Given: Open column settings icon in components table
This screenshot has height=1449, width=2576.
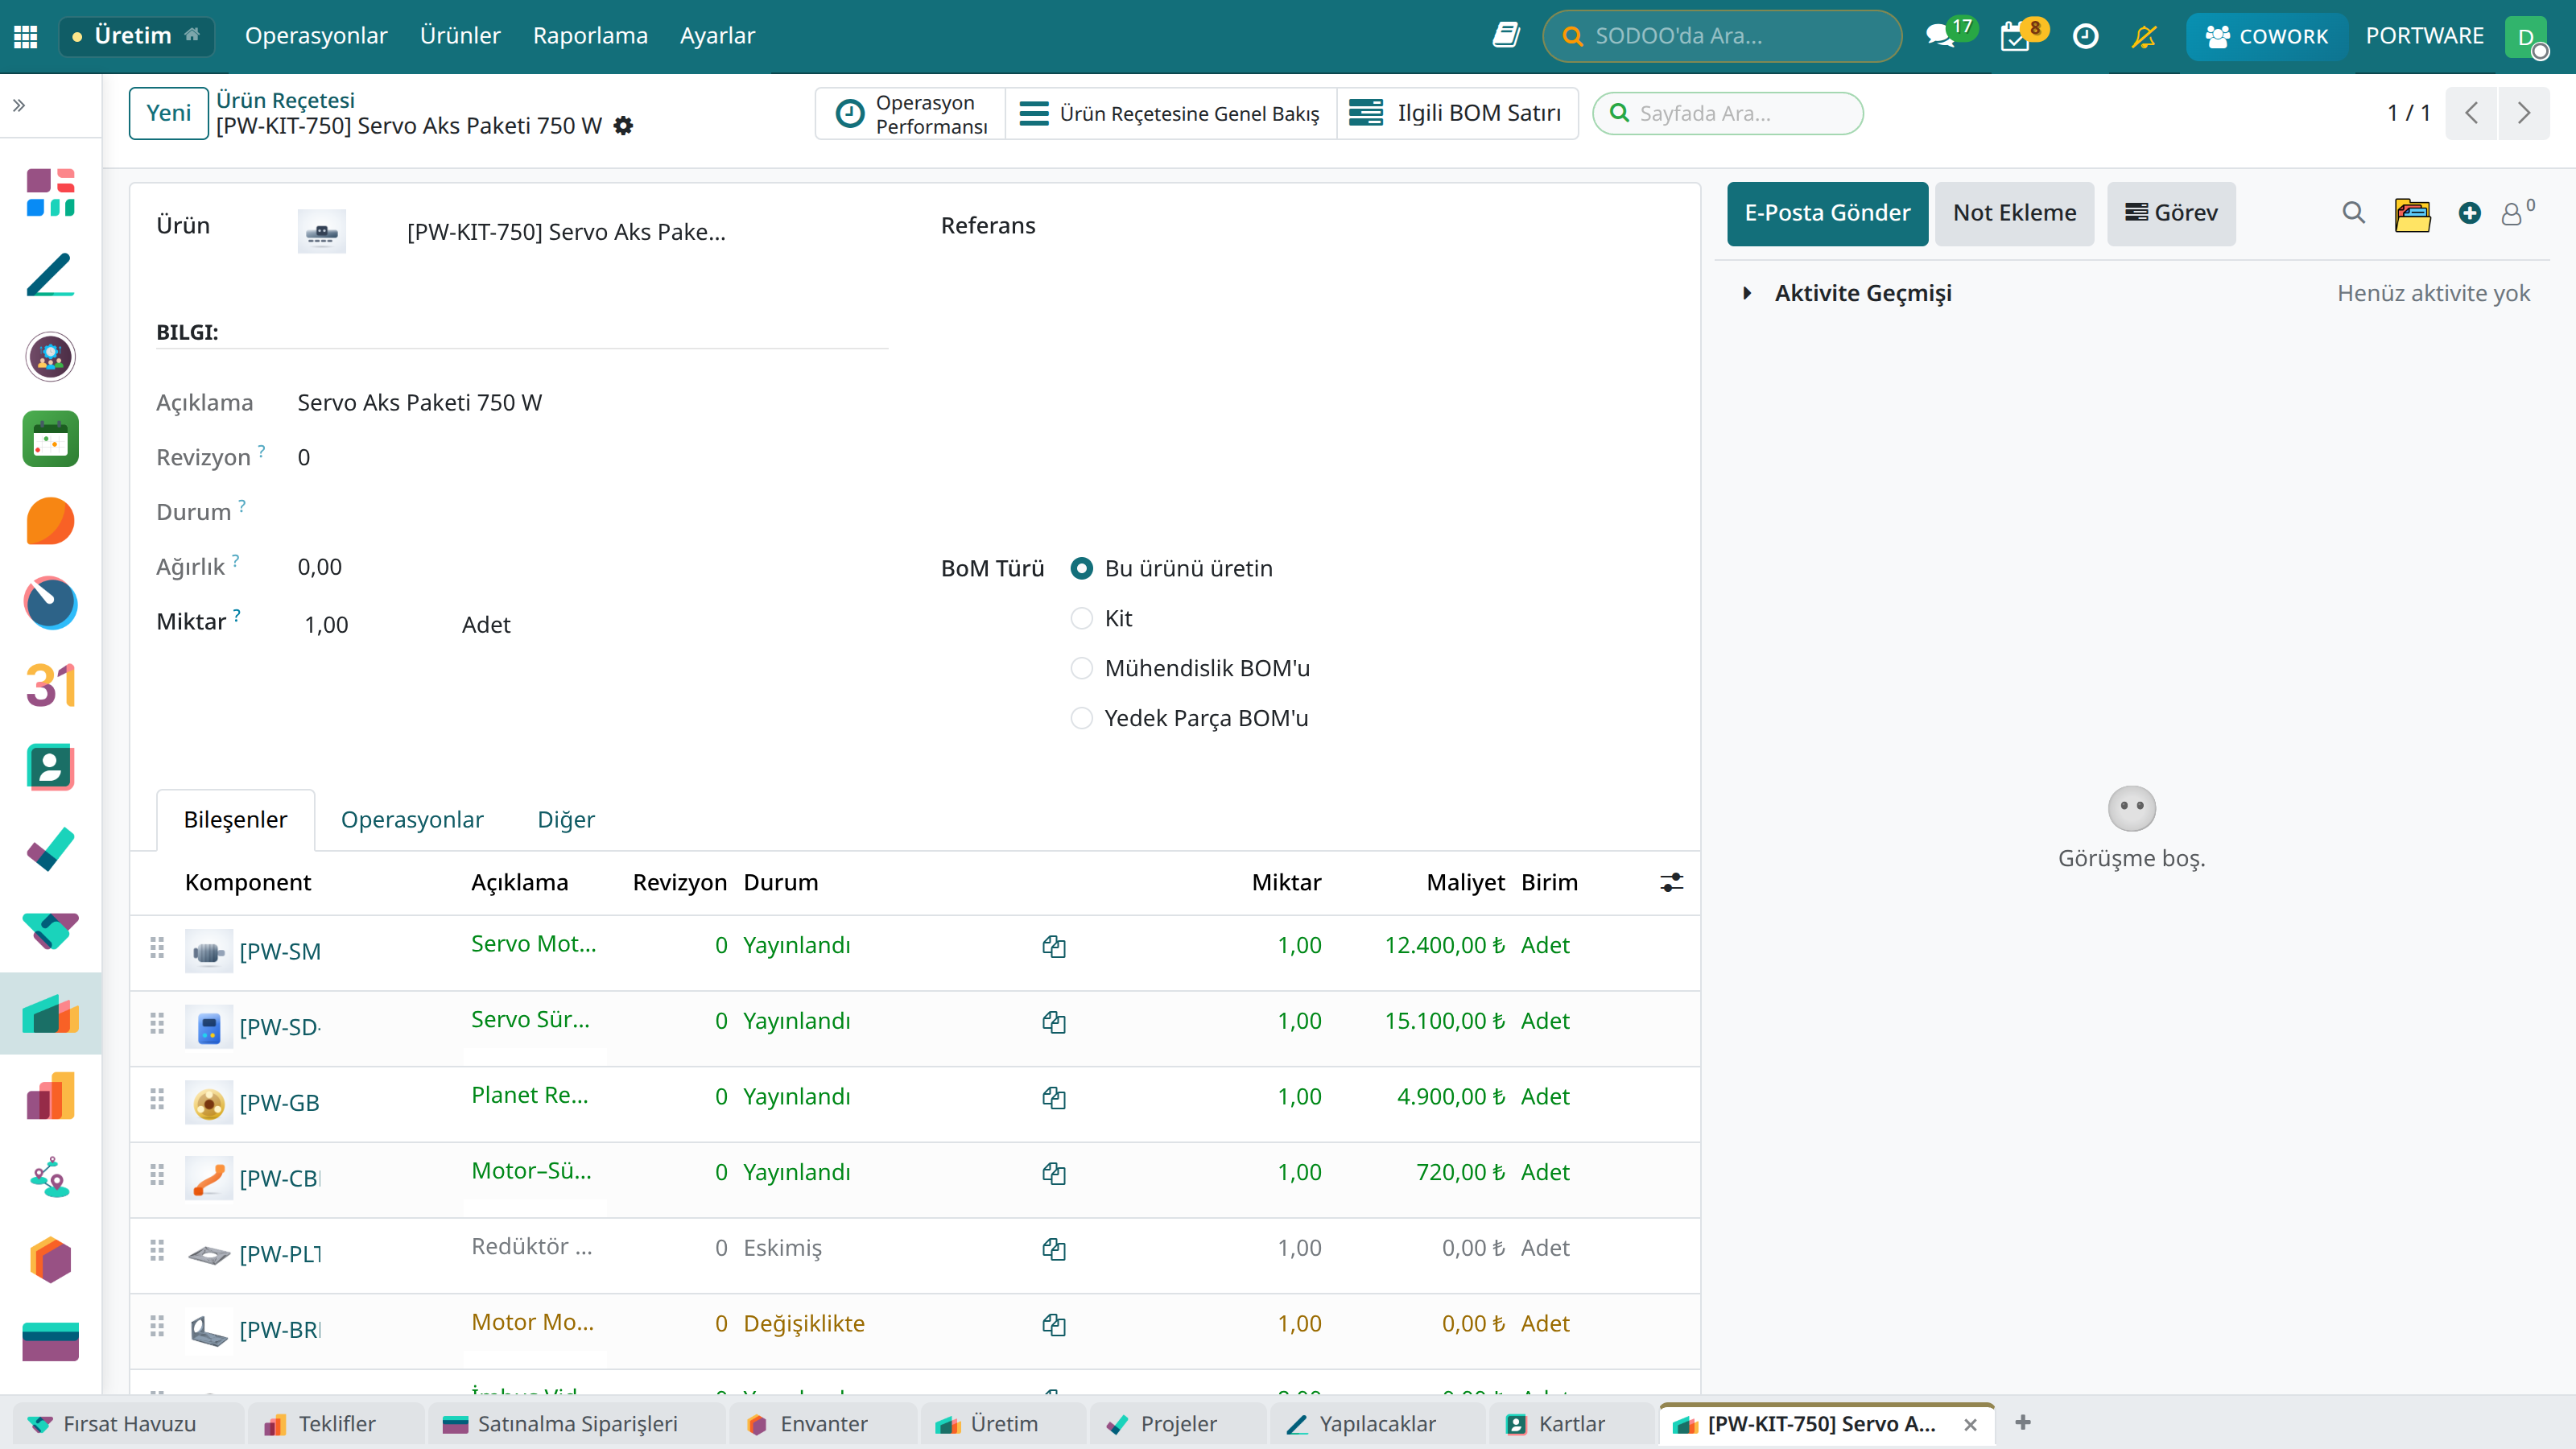Looking at the screenshot, I should [x=1671, y=882].
